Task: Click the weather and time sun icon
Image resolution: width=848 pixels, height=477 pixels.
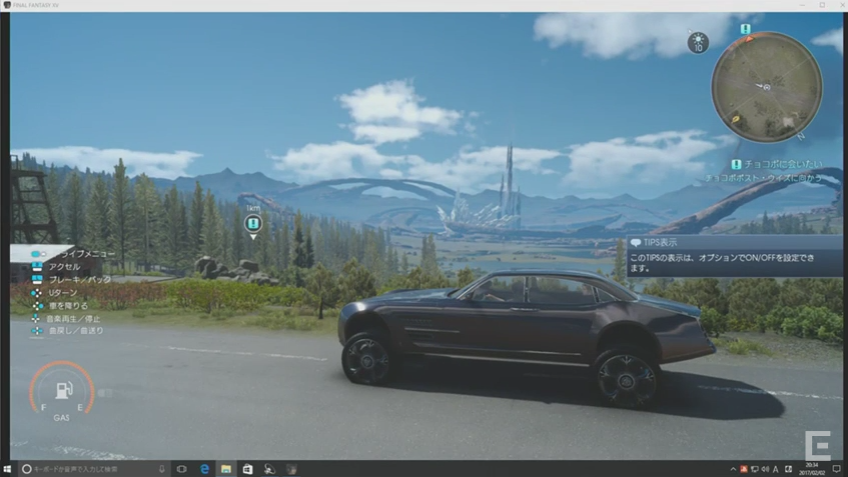Action: coord(698,42)
